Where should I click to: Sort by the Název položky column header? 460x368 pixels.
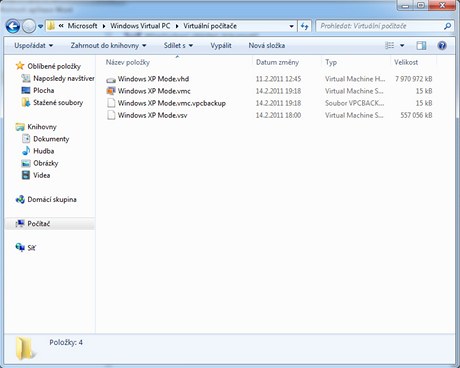[128, 62]
